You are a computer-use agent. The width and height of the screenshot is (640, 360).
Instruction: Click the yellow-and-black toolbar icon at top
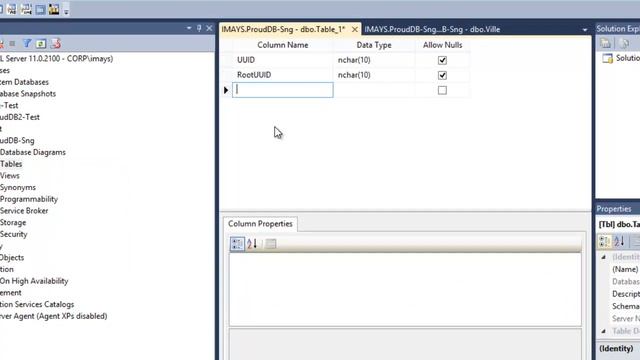tap(54, 9)
